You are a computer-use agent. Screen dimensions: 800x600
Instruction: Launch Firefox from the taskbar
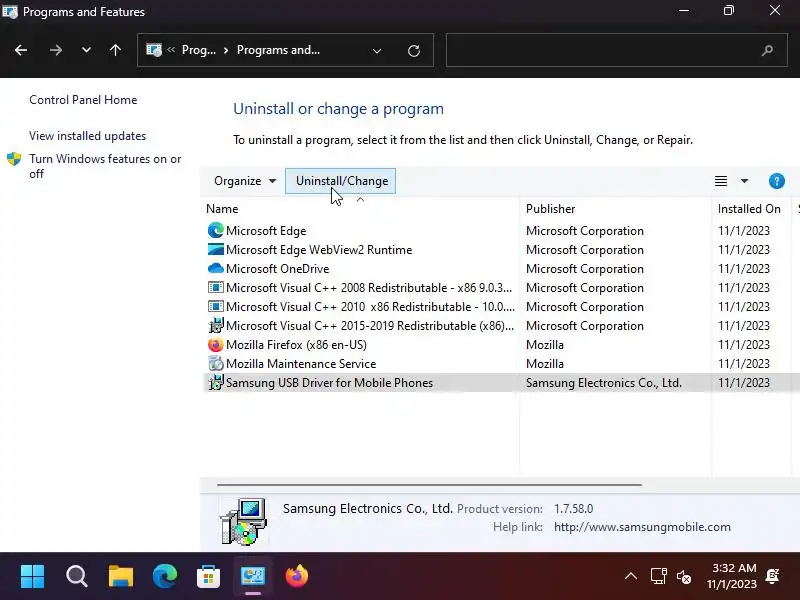[x=297, y=577]
